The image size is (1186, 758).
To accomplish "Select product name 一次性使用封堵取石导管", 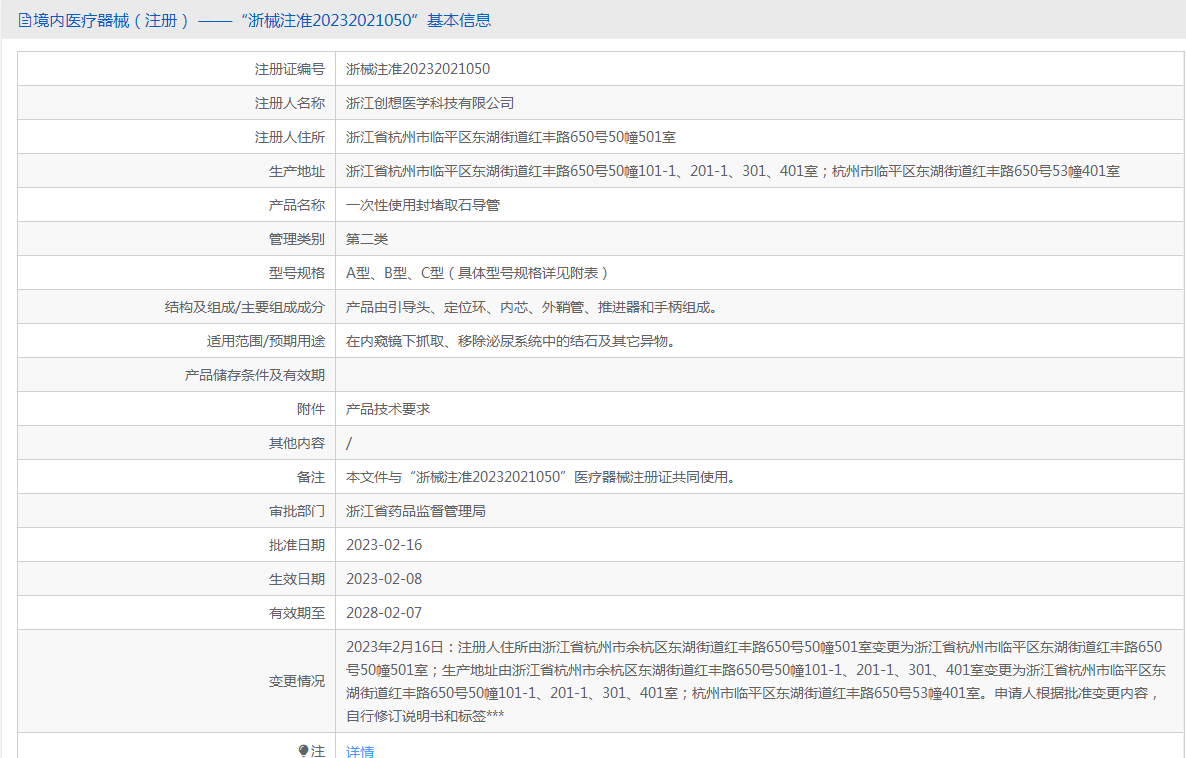I will [x=423, y=205].
